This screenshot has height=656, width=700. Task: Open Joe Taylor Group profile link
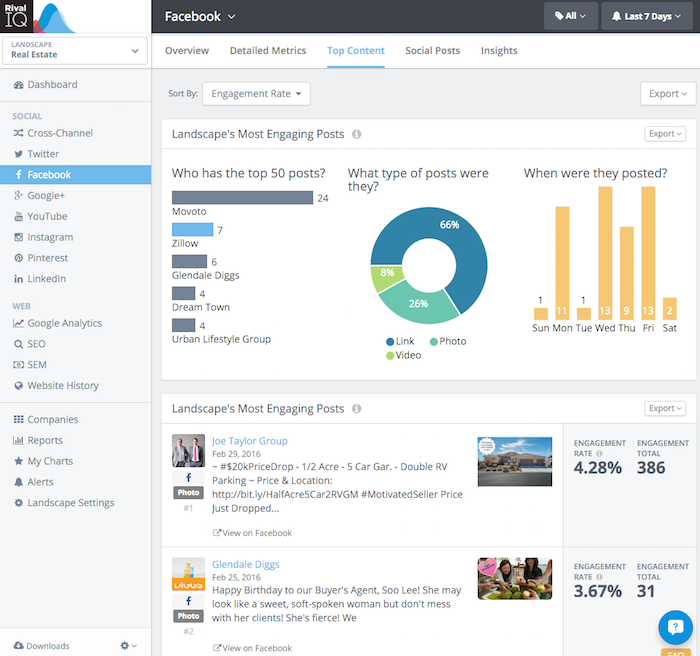point(250,441)
